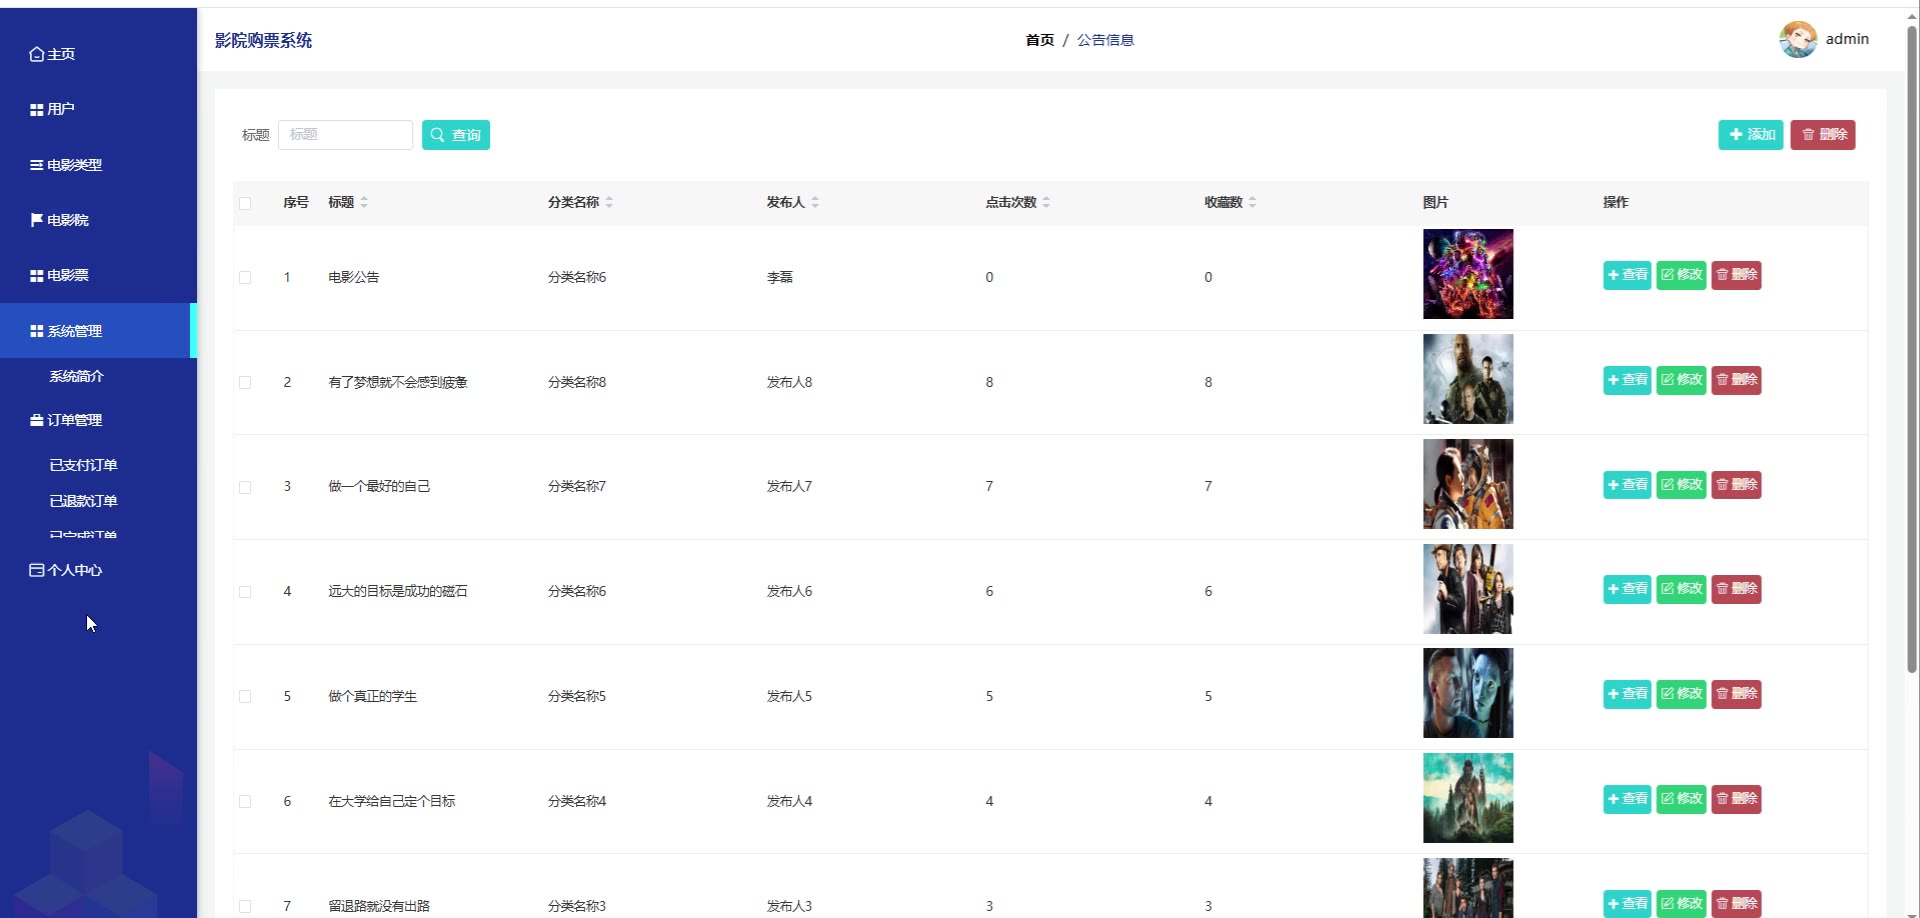Delete the 做一个最好的自己 announcement
The width and height of the screenshot is (1920, 918).
pos(1736,485)
